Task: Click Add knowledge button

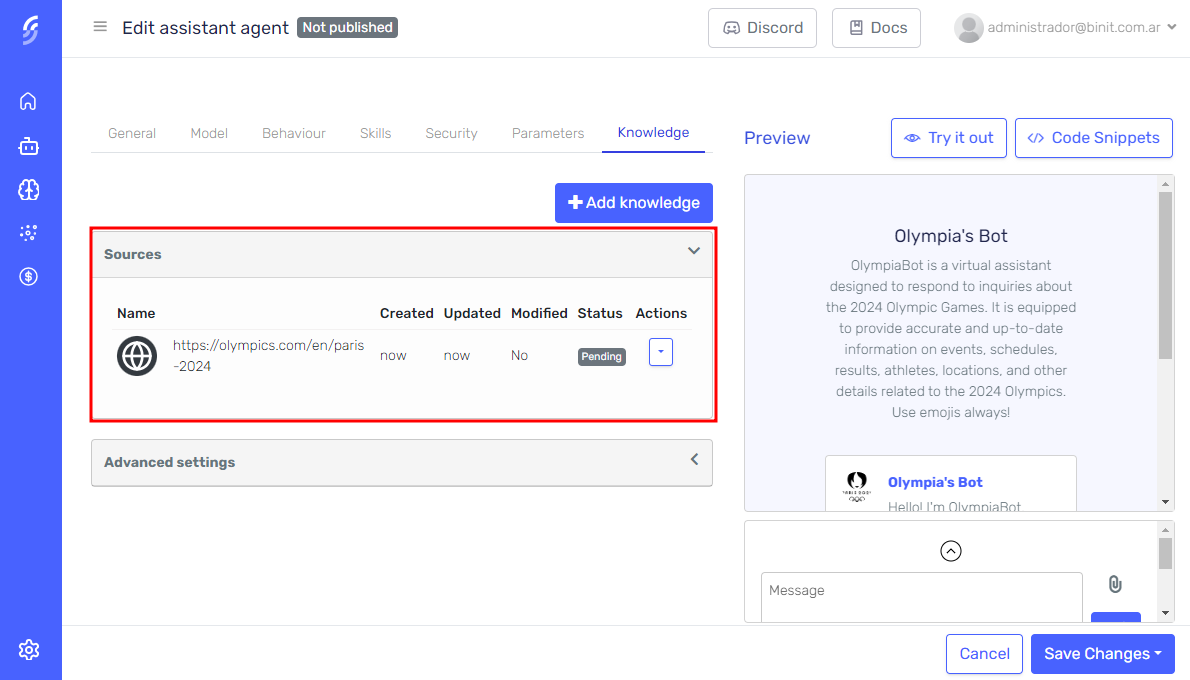Action: 634,203
